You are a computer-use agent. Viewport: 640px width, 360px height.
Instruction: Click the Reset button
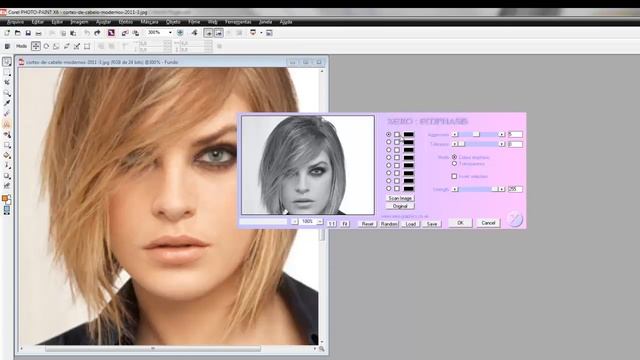coord(367,224)
